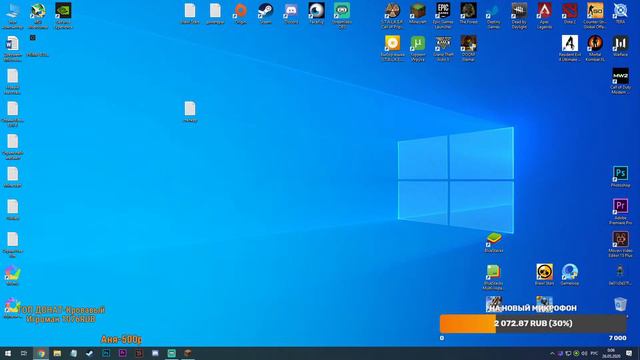640x360 pixels.
Task: Open Task View on the taskbar
Action: tap(24, 353)
